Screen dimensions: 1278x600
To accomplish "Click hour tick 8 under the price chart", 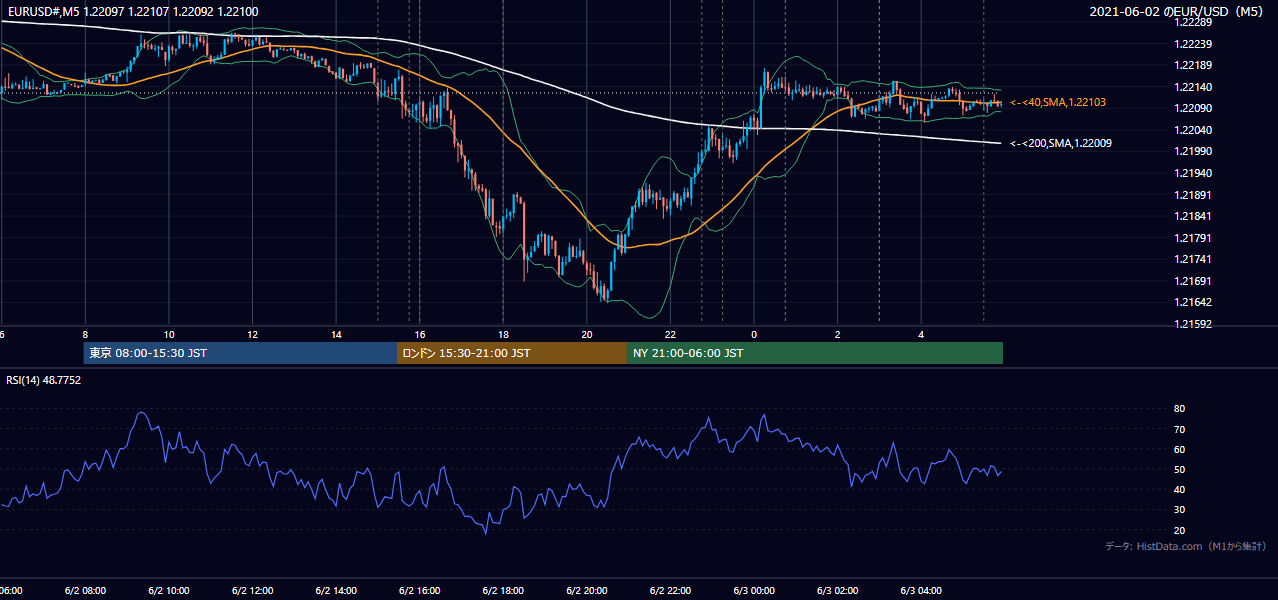I will (85, 334).
